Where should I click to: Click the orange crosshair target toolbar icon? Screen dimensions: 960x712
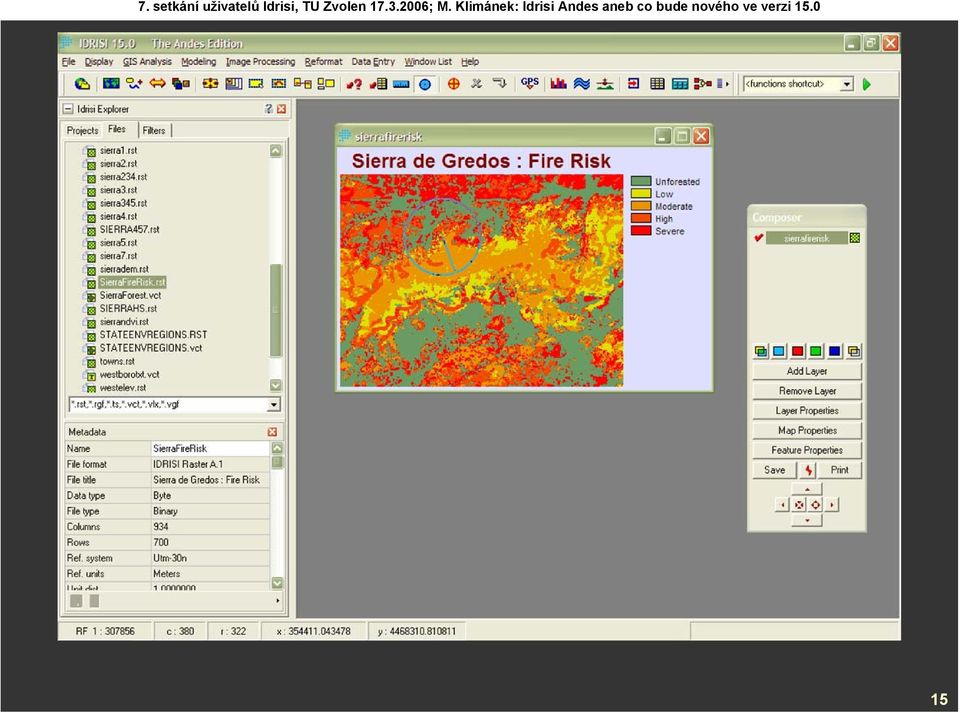454,84
